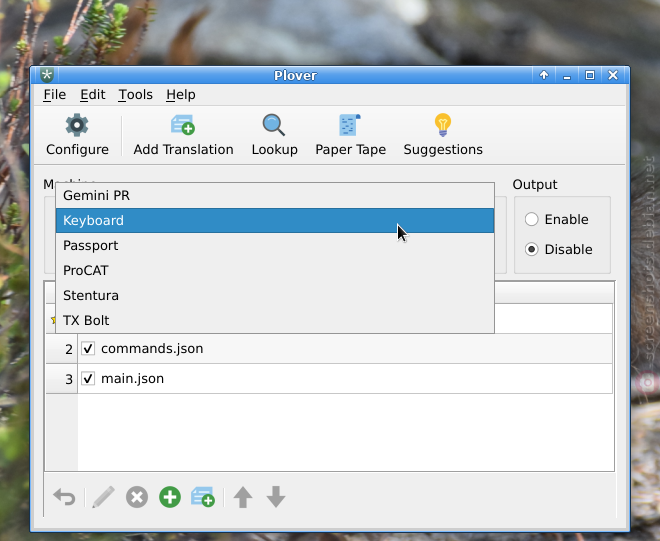Click the pencil edit dictionary icon

104,497
